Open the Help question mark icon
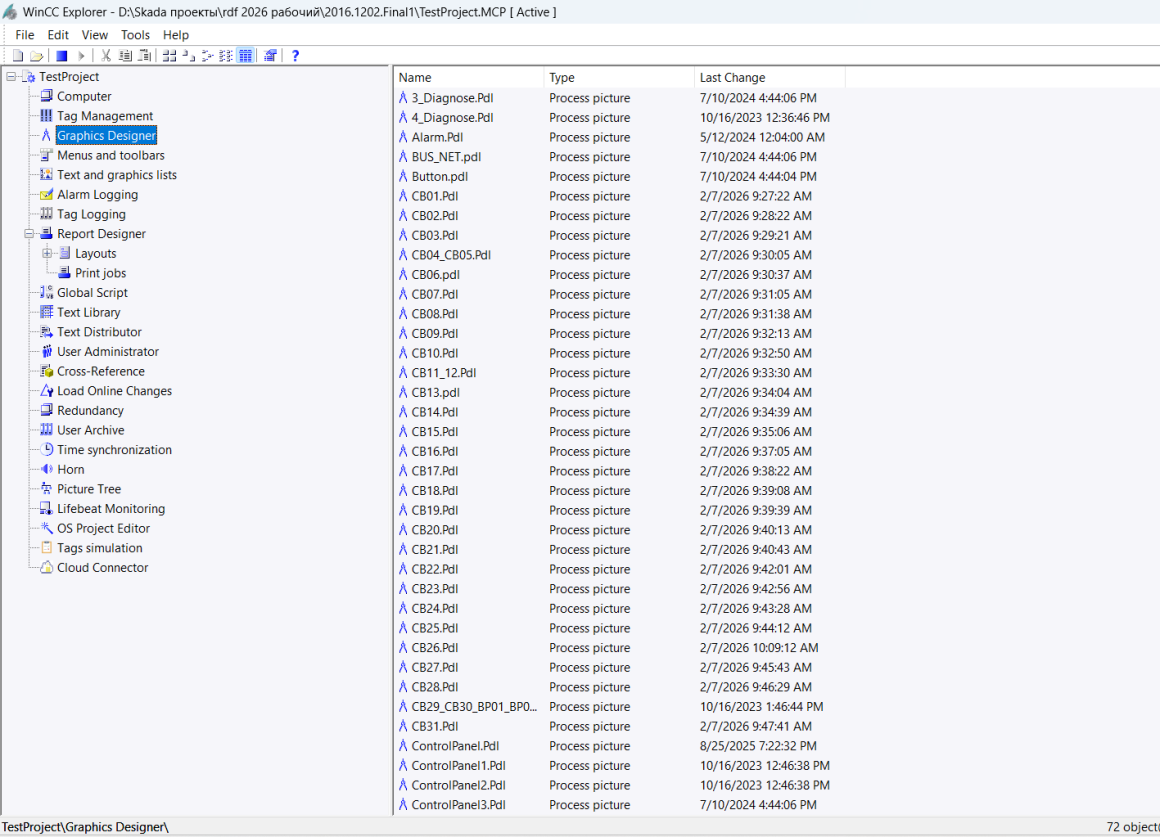This screenshot has height=837, width=1160. pyautogui.click(x=295, y=56)
